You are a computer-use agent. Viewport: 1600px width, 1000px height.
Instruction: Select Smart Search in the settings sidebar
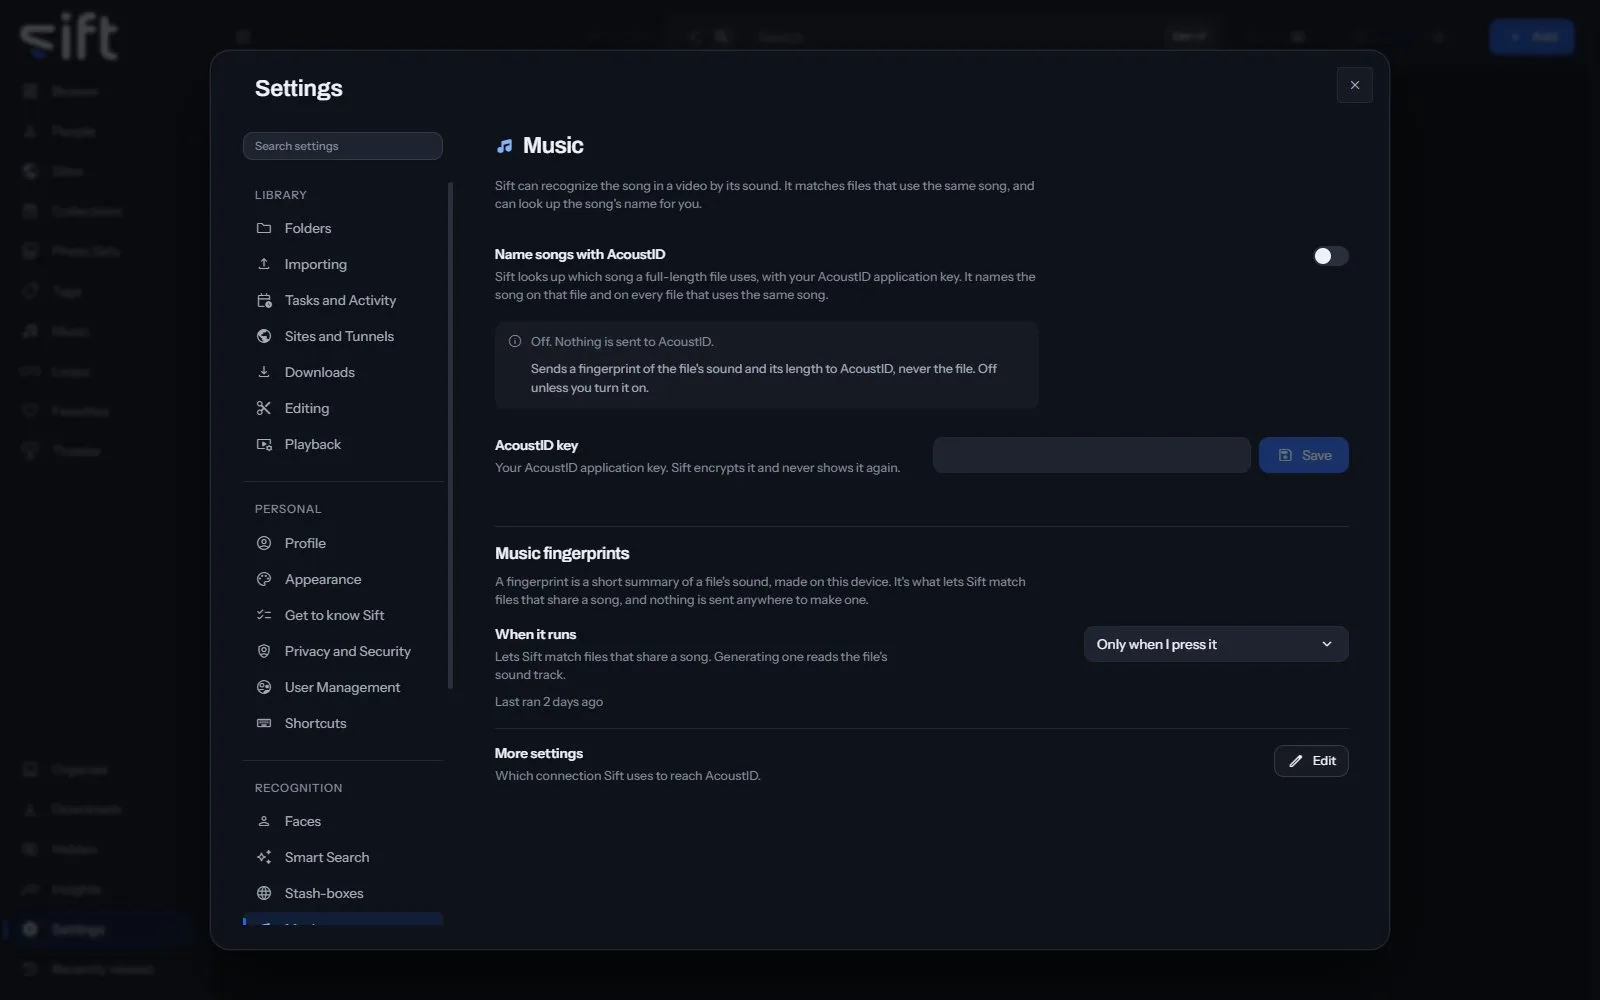[x=343, y=857]
